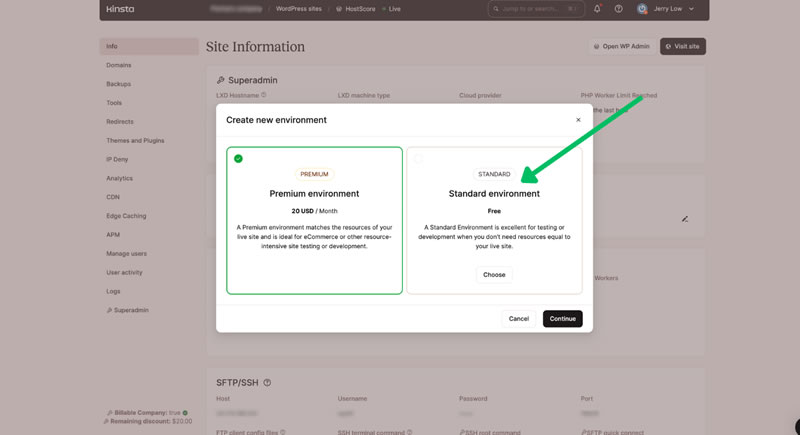Viewport: 800px width, 435px height.
Task: Click the Superadmin heading key icon
Action: coord(220,80)
